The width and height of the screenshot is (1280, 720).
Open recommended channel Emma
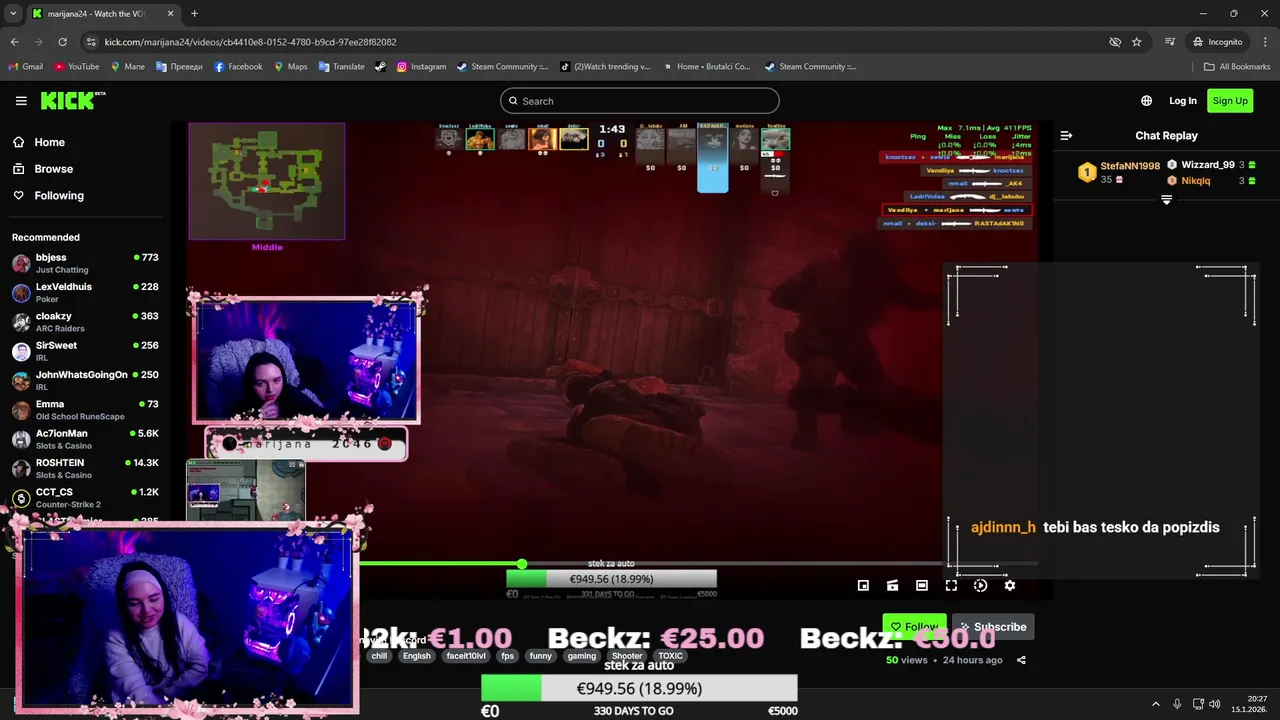tap(85, 410)
